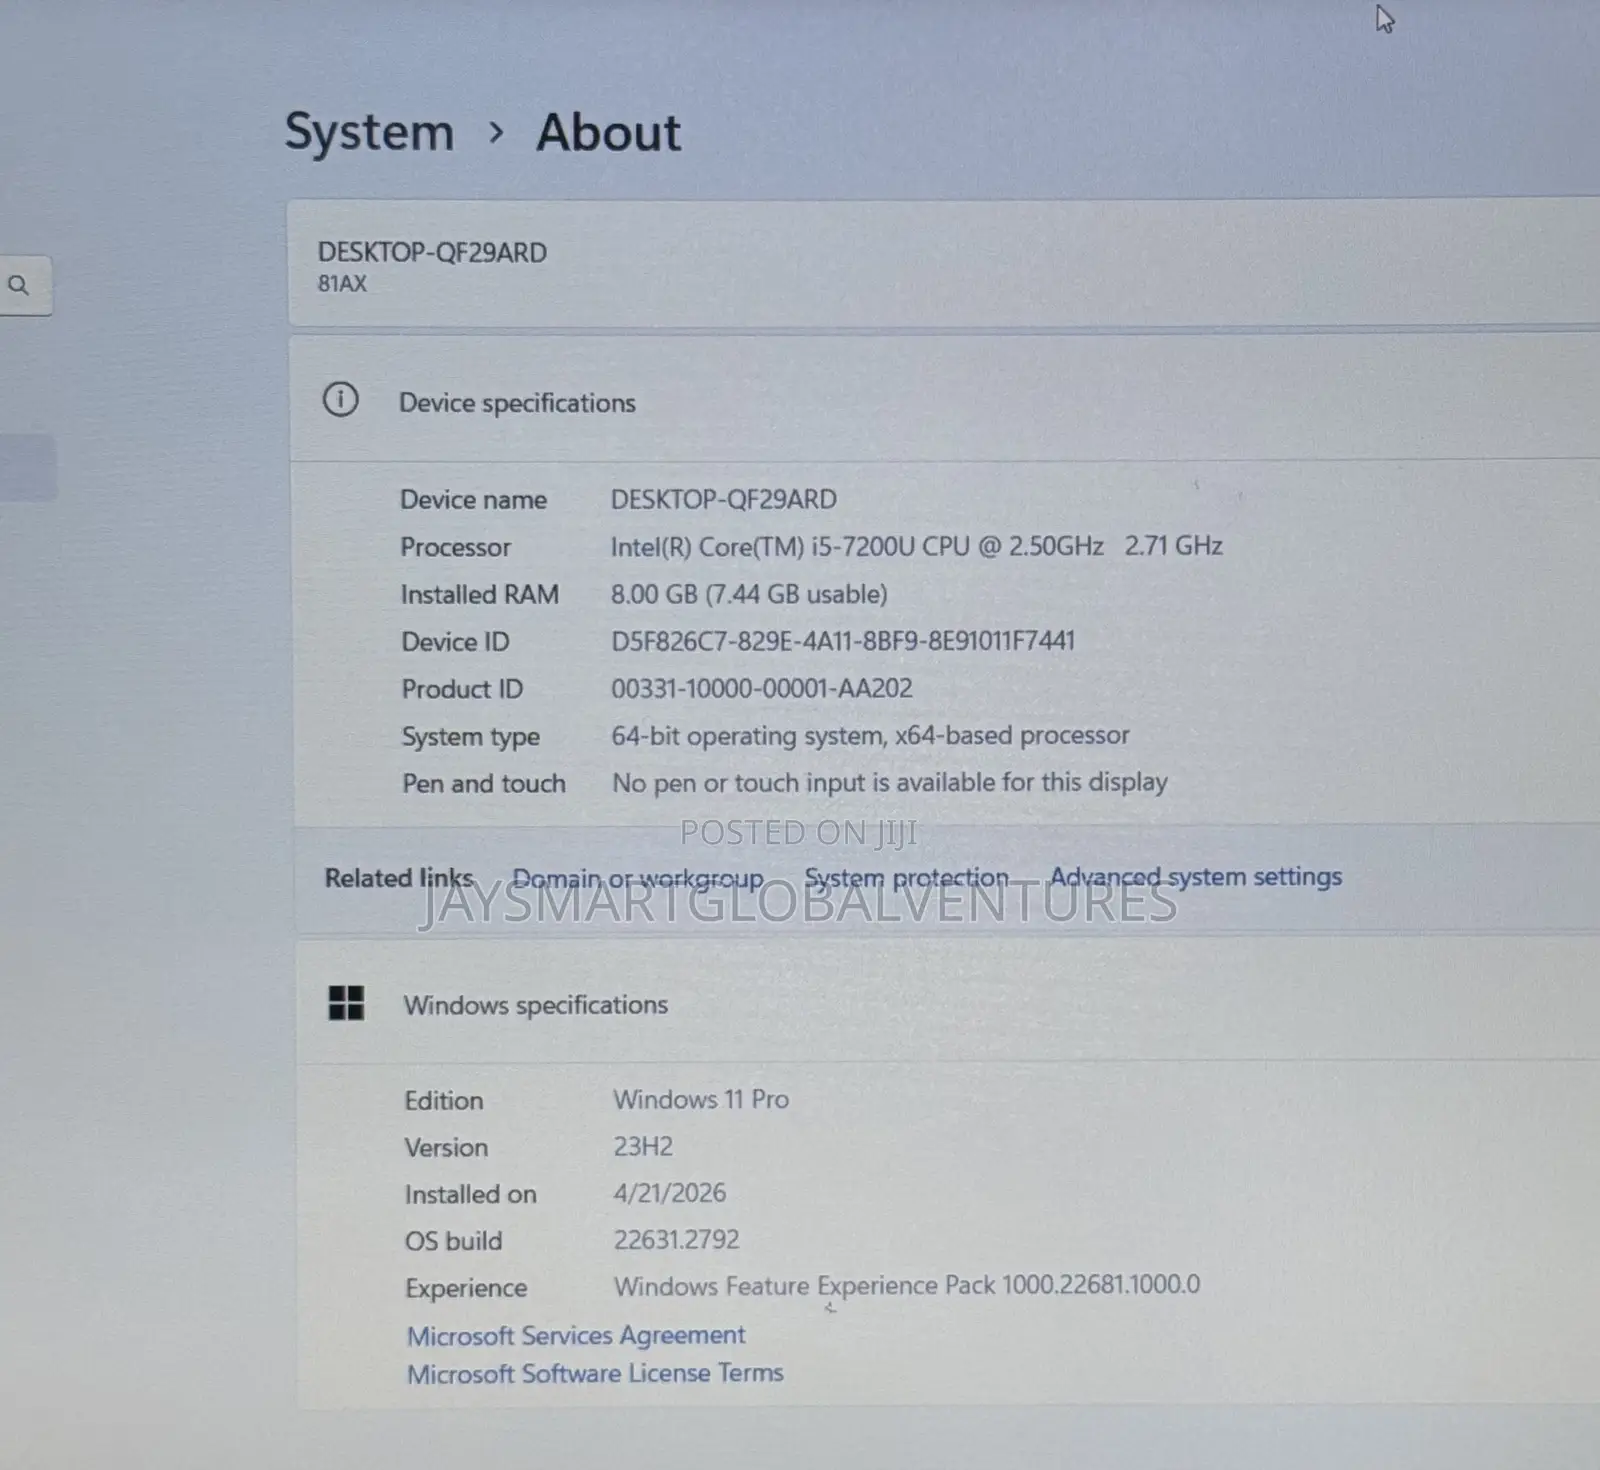The height and width of the screenshot is (1470, 1600).
Task: Click the Pen and touch label
Action: click(x=484, y=783)
